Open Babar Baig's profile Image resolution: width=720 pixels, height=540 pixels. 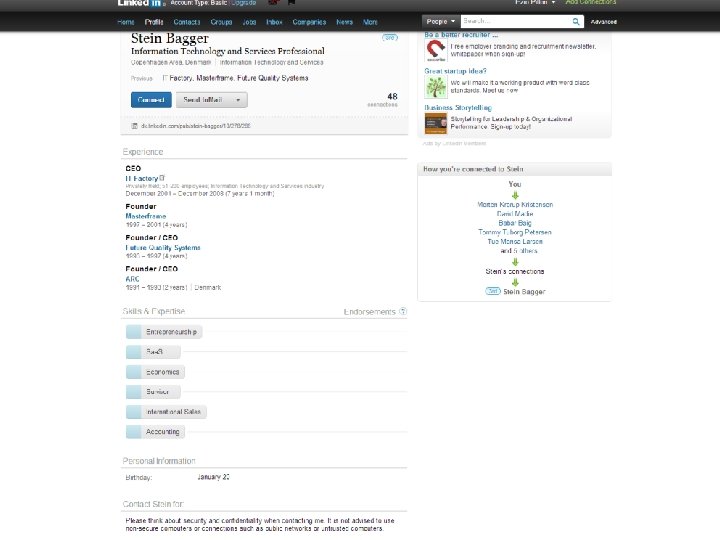[515, 223]
